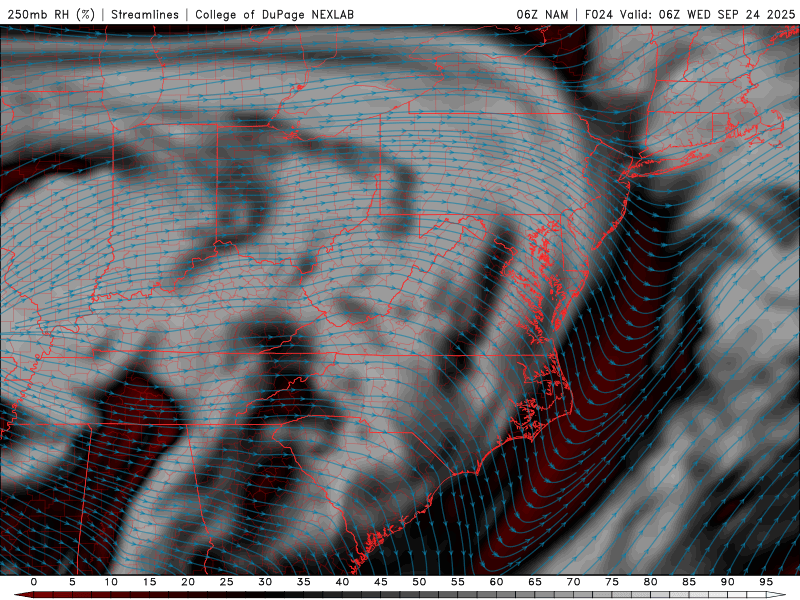Select the 50 percent colorbar label
This screenshot has height=600, width=800.
click(419, 582)
